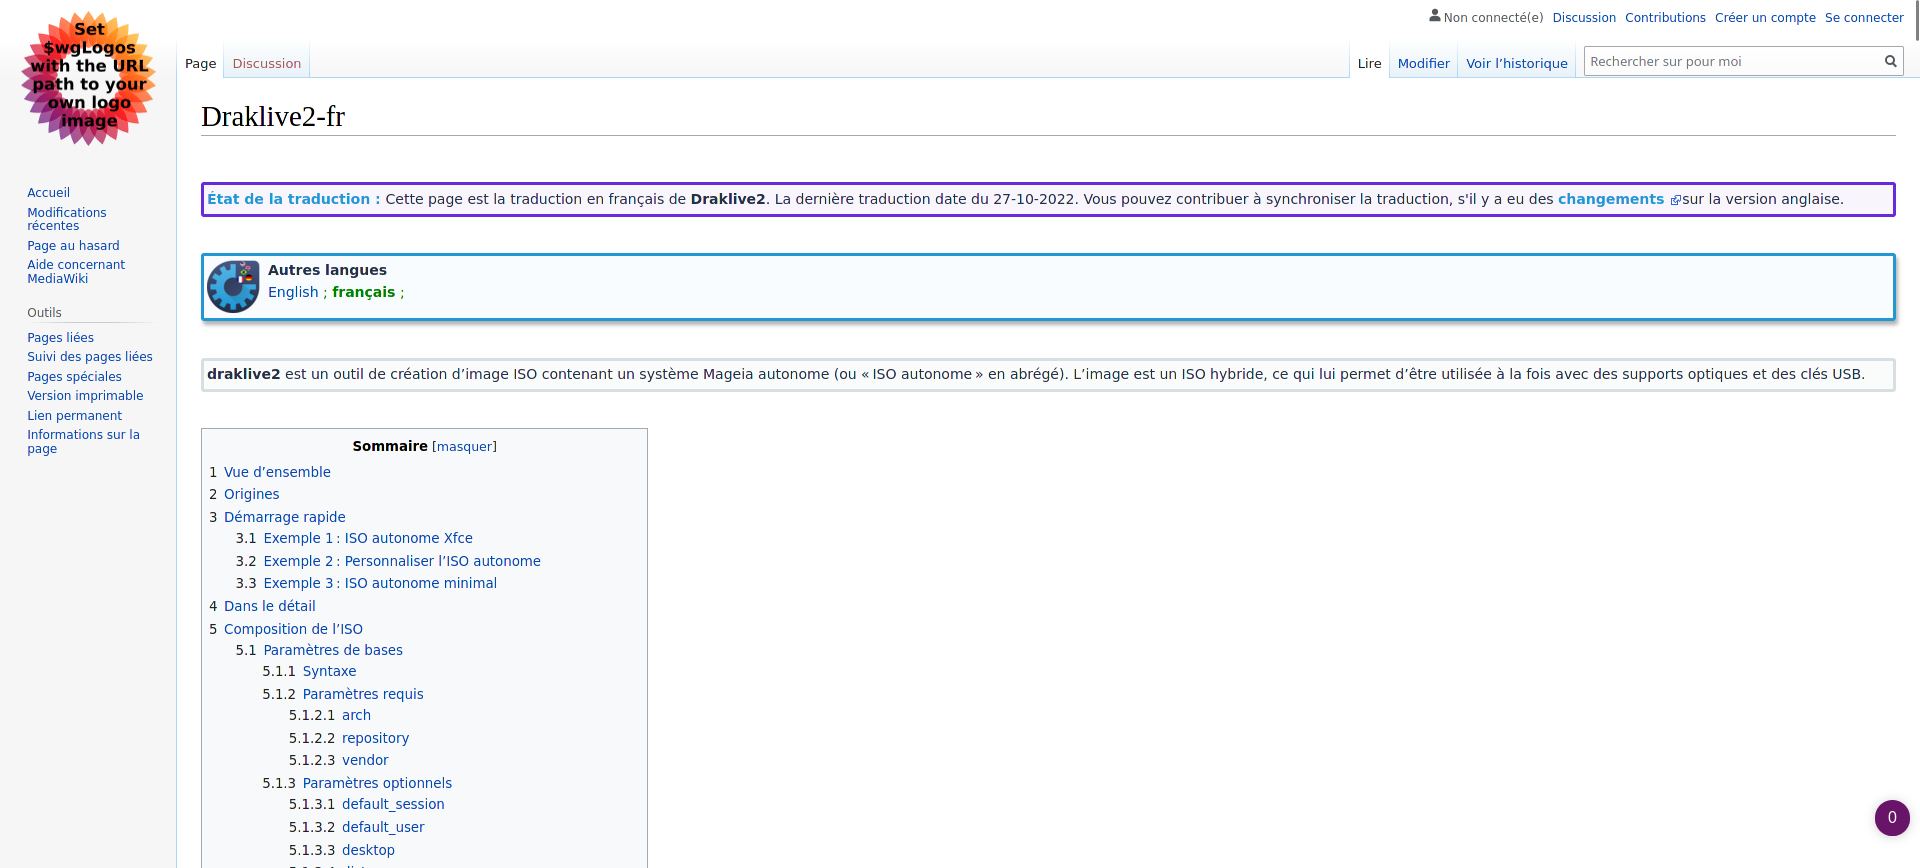Open Suivi des pages liées link
This screenshot has height=868, width=1920.
(90, 357)
